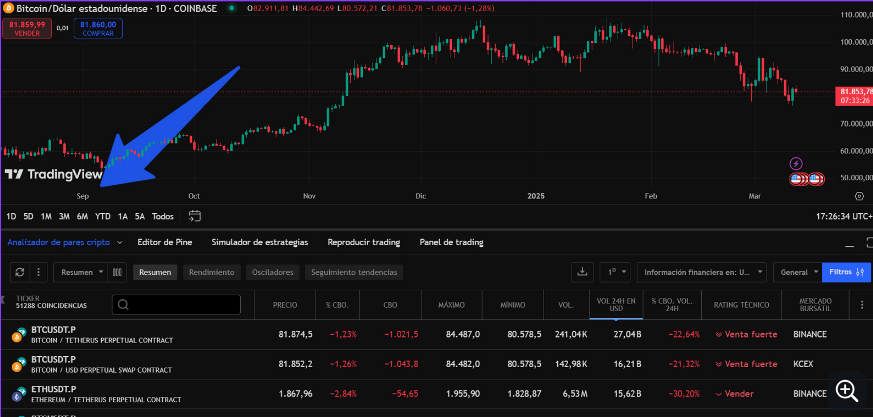
Task: Click the column layout bars icon
Action: point(117,272)
